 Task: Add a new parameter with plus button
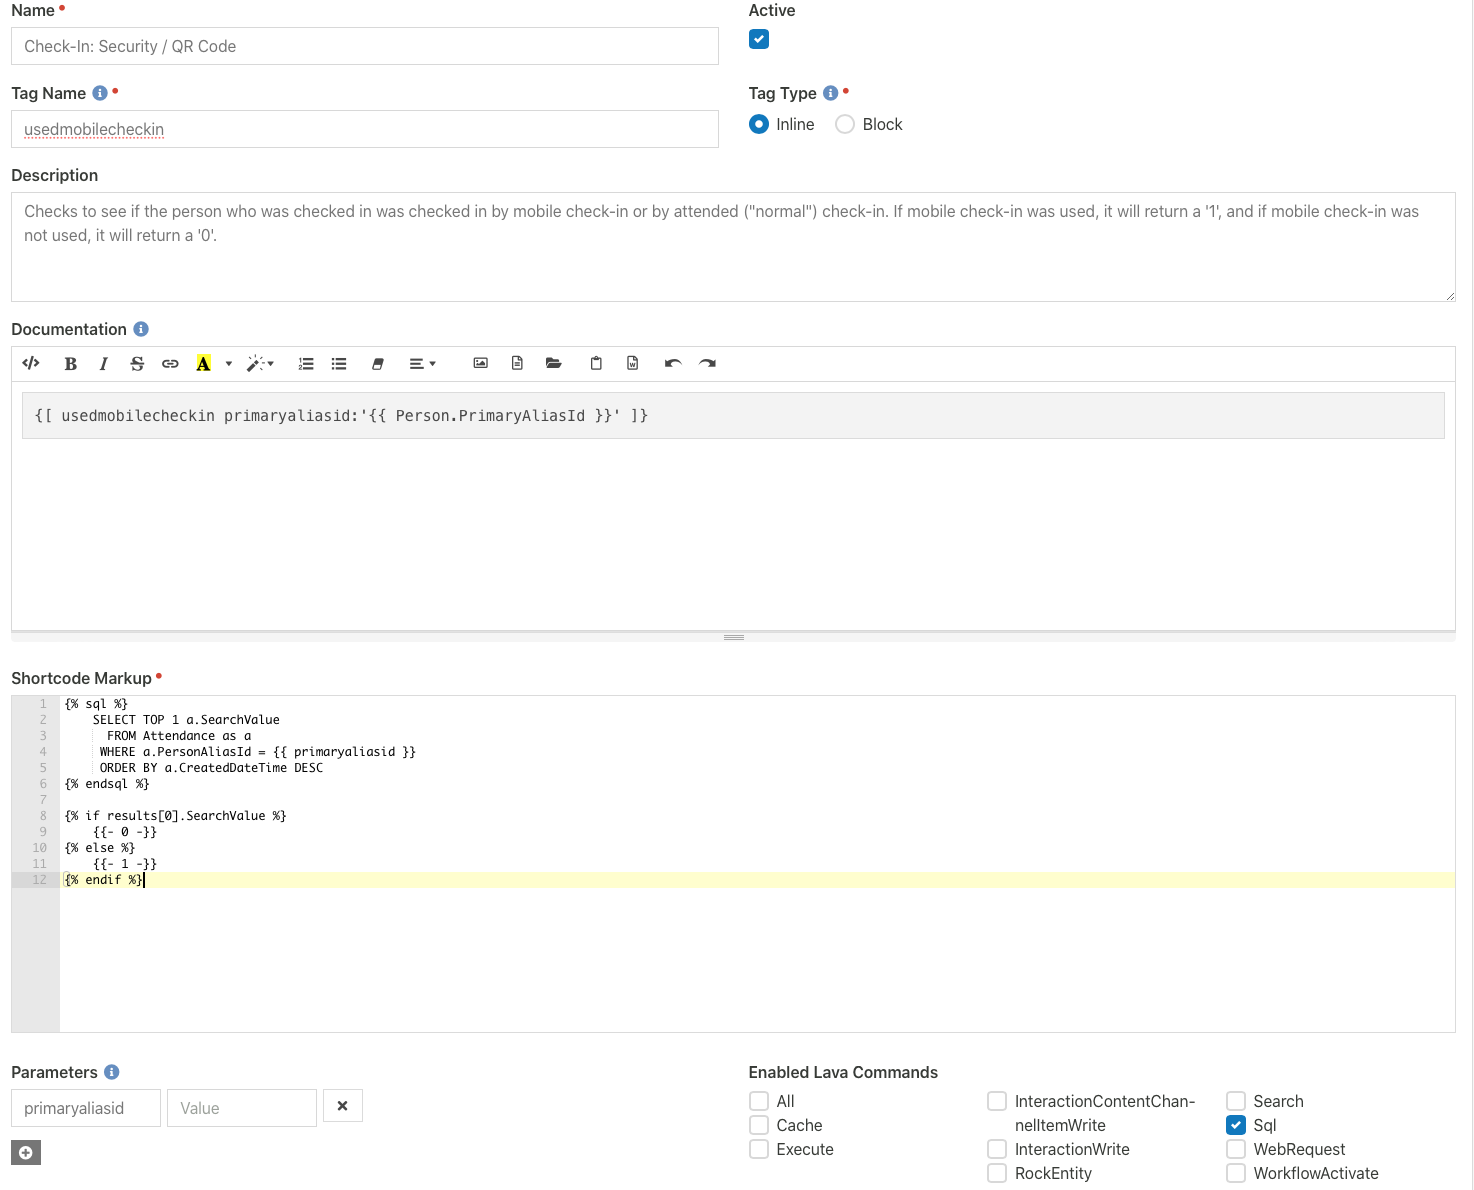point(26,1153)
